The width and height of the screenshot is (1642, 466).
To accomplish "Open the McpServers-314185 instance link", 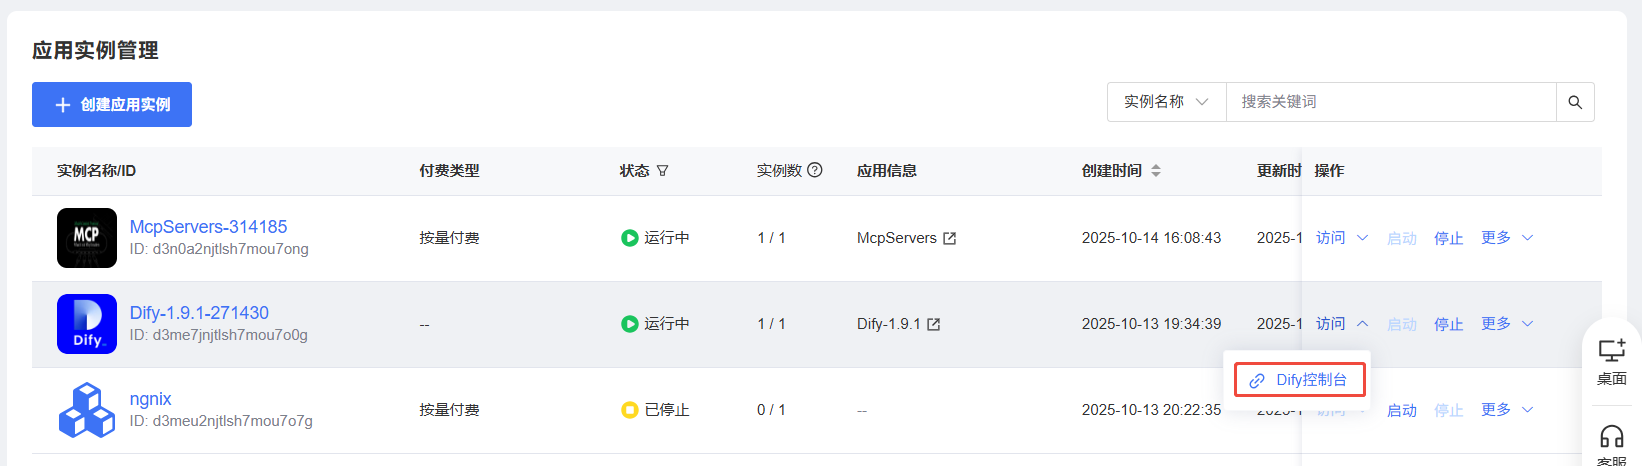I will [208, 227].
